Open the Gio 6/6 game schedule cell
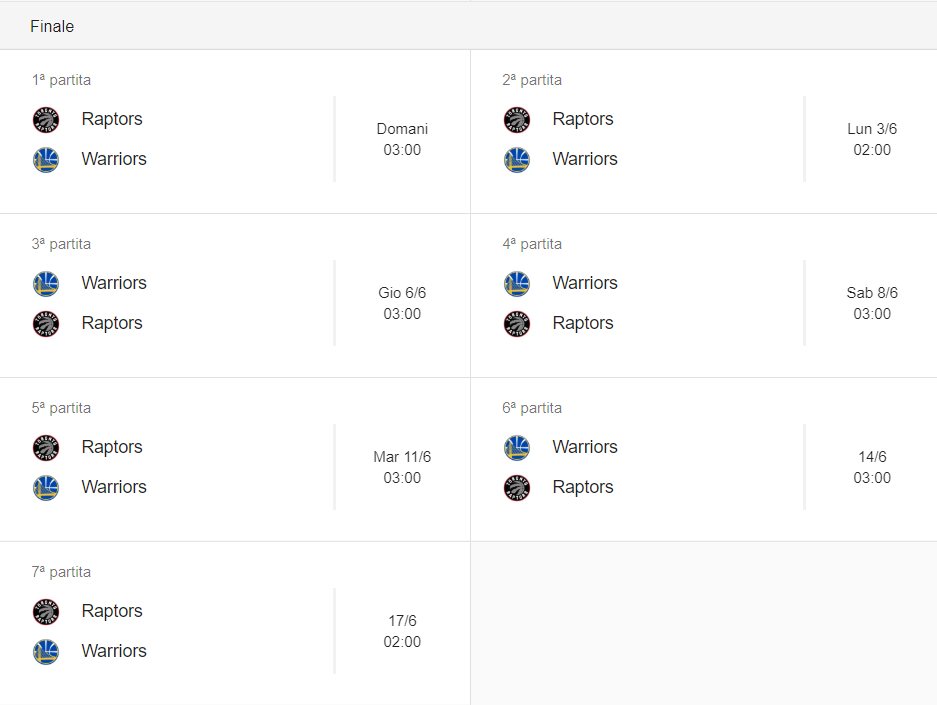937x705 pixels. (402, 304)
